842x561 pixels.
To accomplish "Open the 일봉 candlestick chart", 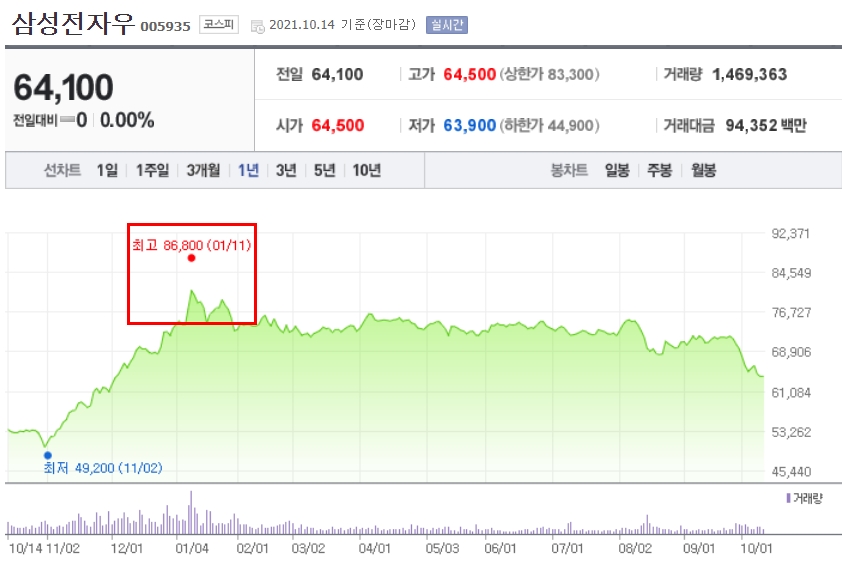I will [617, 171].
